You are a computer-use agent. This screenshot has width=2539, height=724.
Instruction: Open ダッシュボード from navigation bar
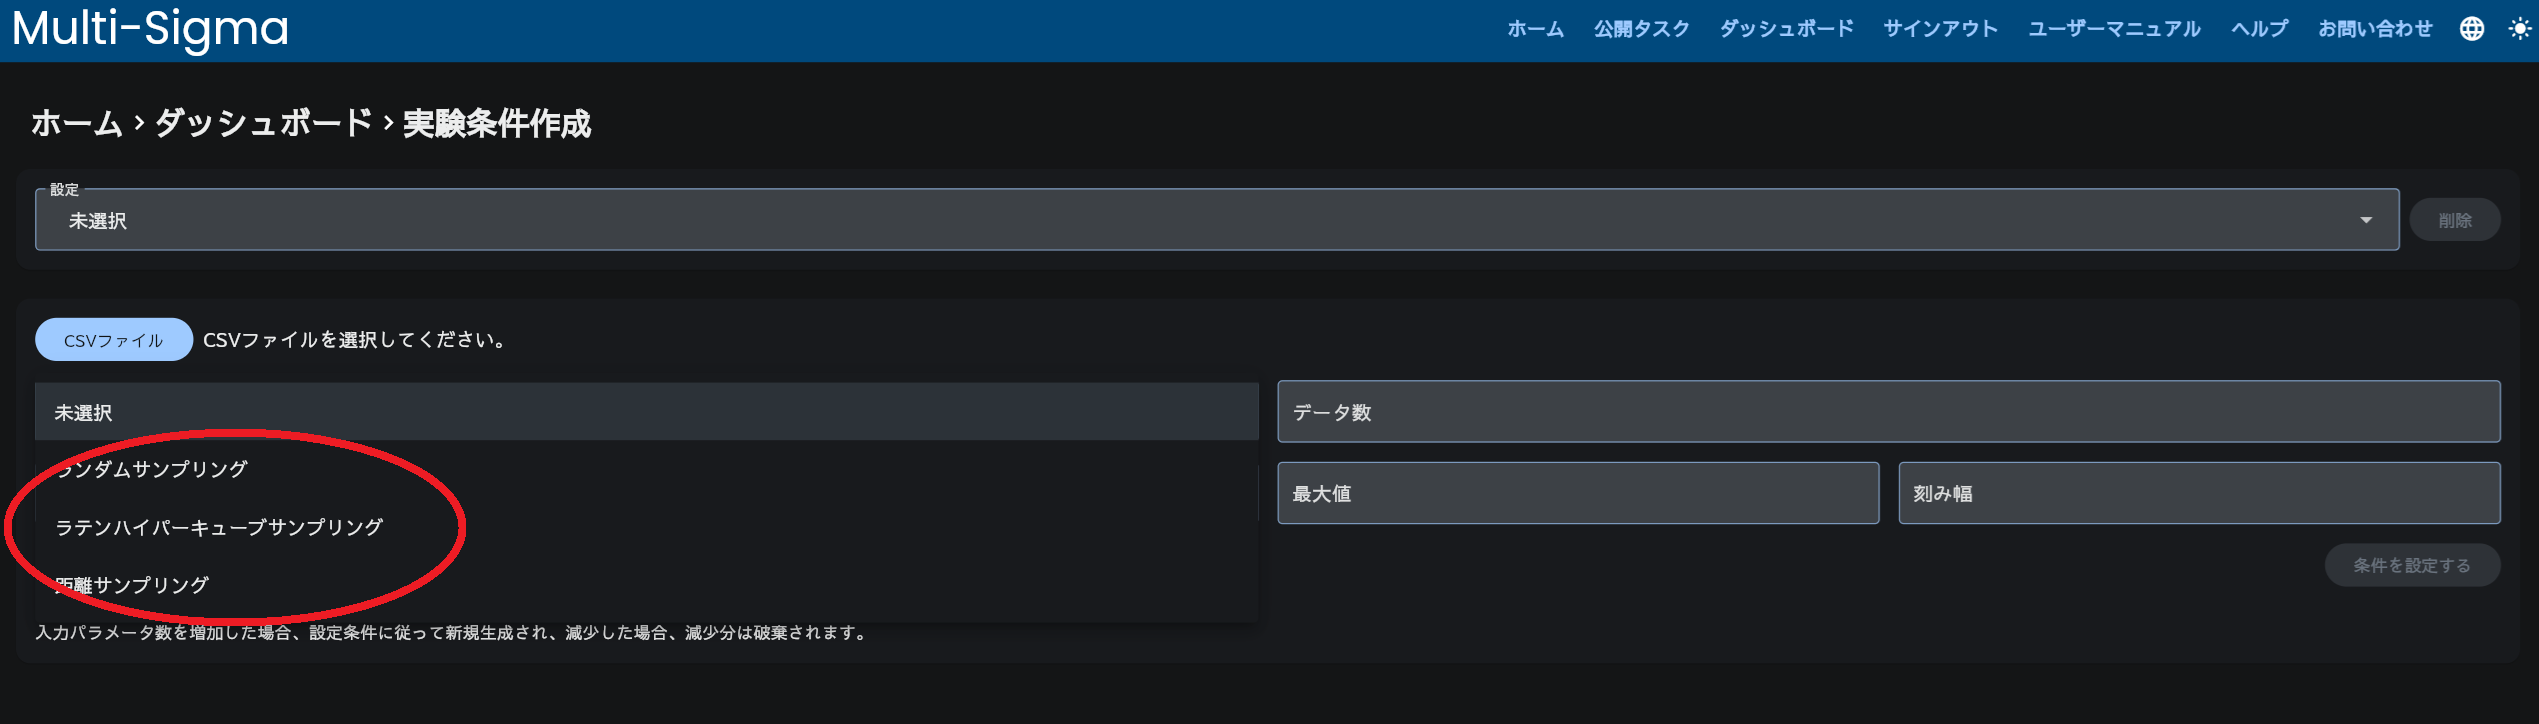1786,29
